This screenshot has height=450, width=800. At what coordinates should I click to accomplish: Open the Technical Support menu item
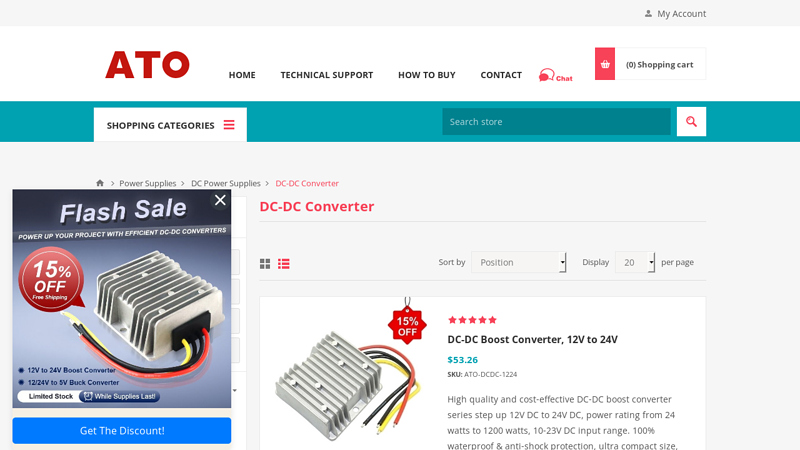[327, 75]
